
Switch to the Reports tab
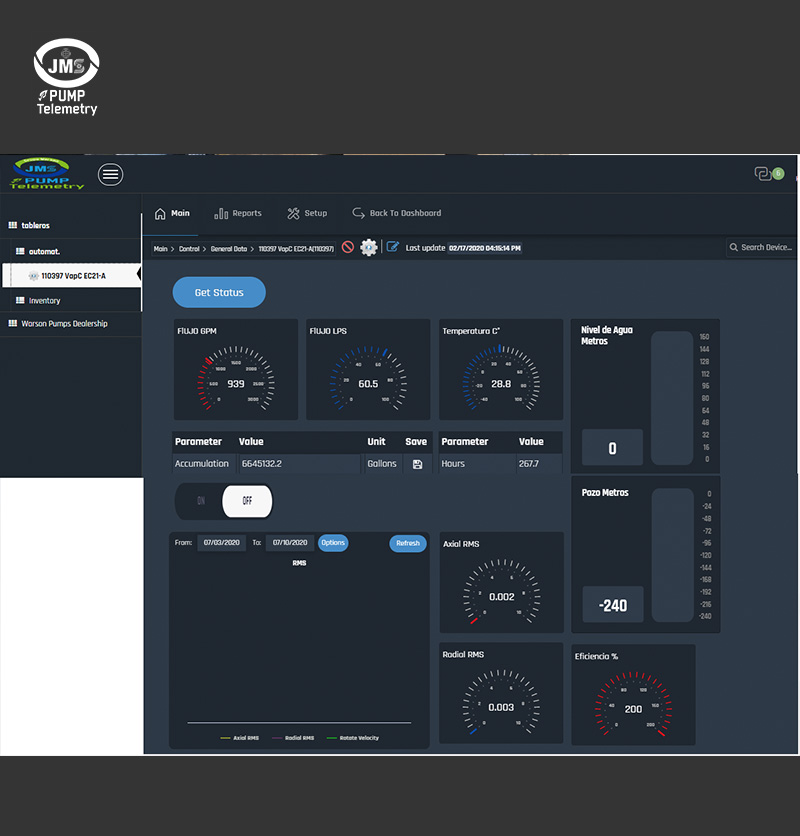pos(238,213)
